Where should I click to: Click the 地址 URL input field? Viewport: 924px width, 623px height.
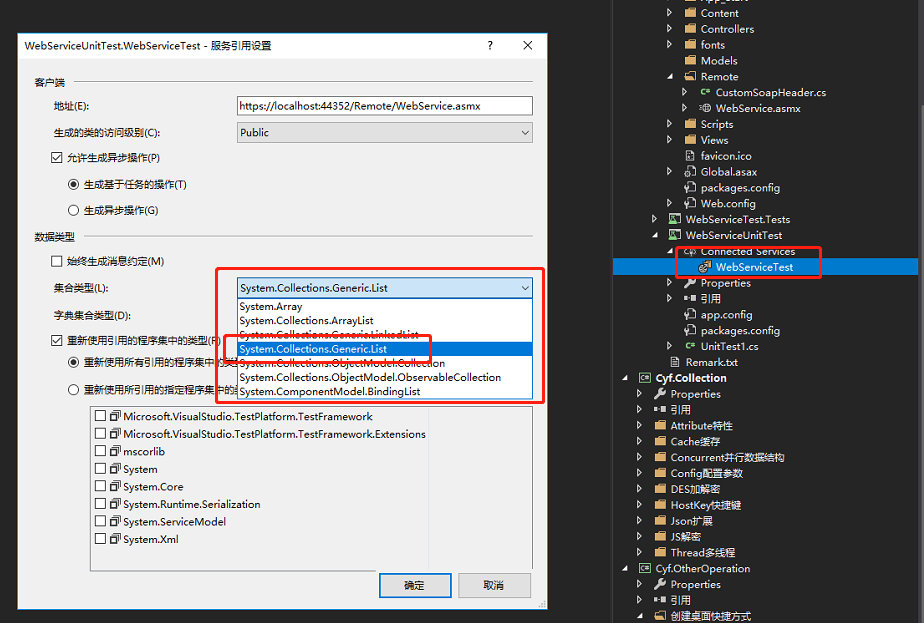tap(385, 106)
